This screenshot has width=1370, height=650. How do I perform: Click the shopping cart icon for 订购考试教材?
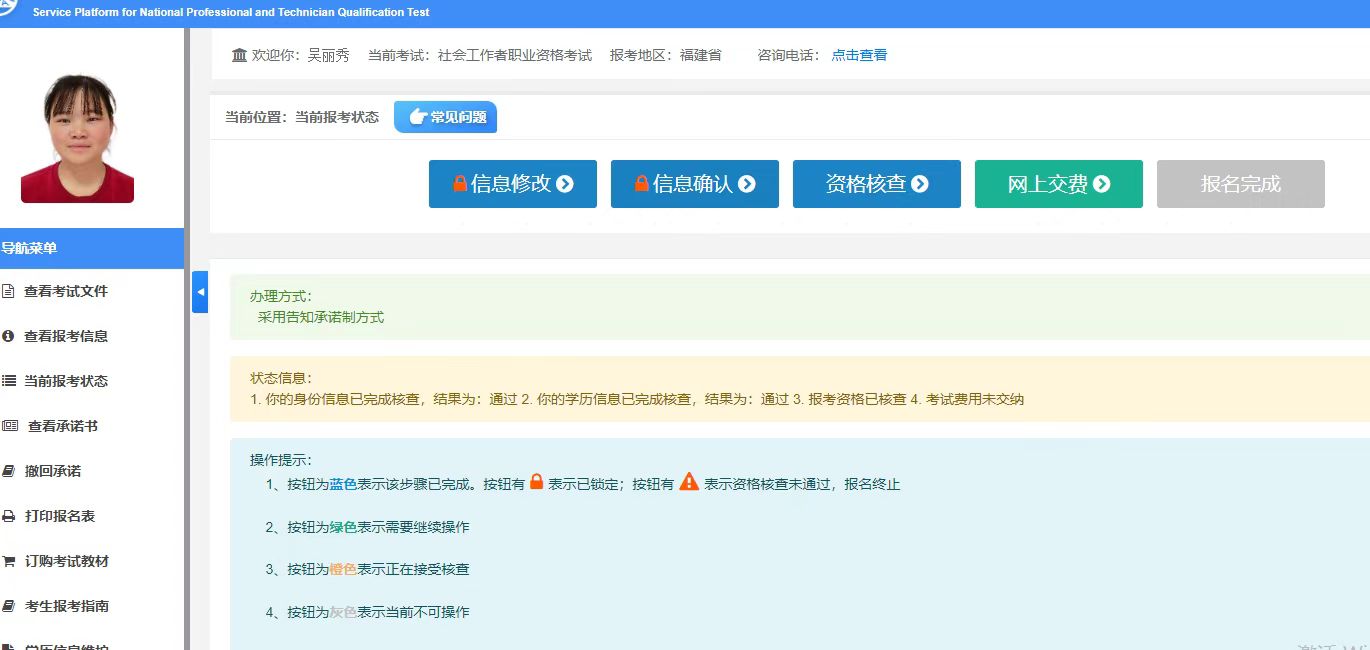[x=9, y=562]
